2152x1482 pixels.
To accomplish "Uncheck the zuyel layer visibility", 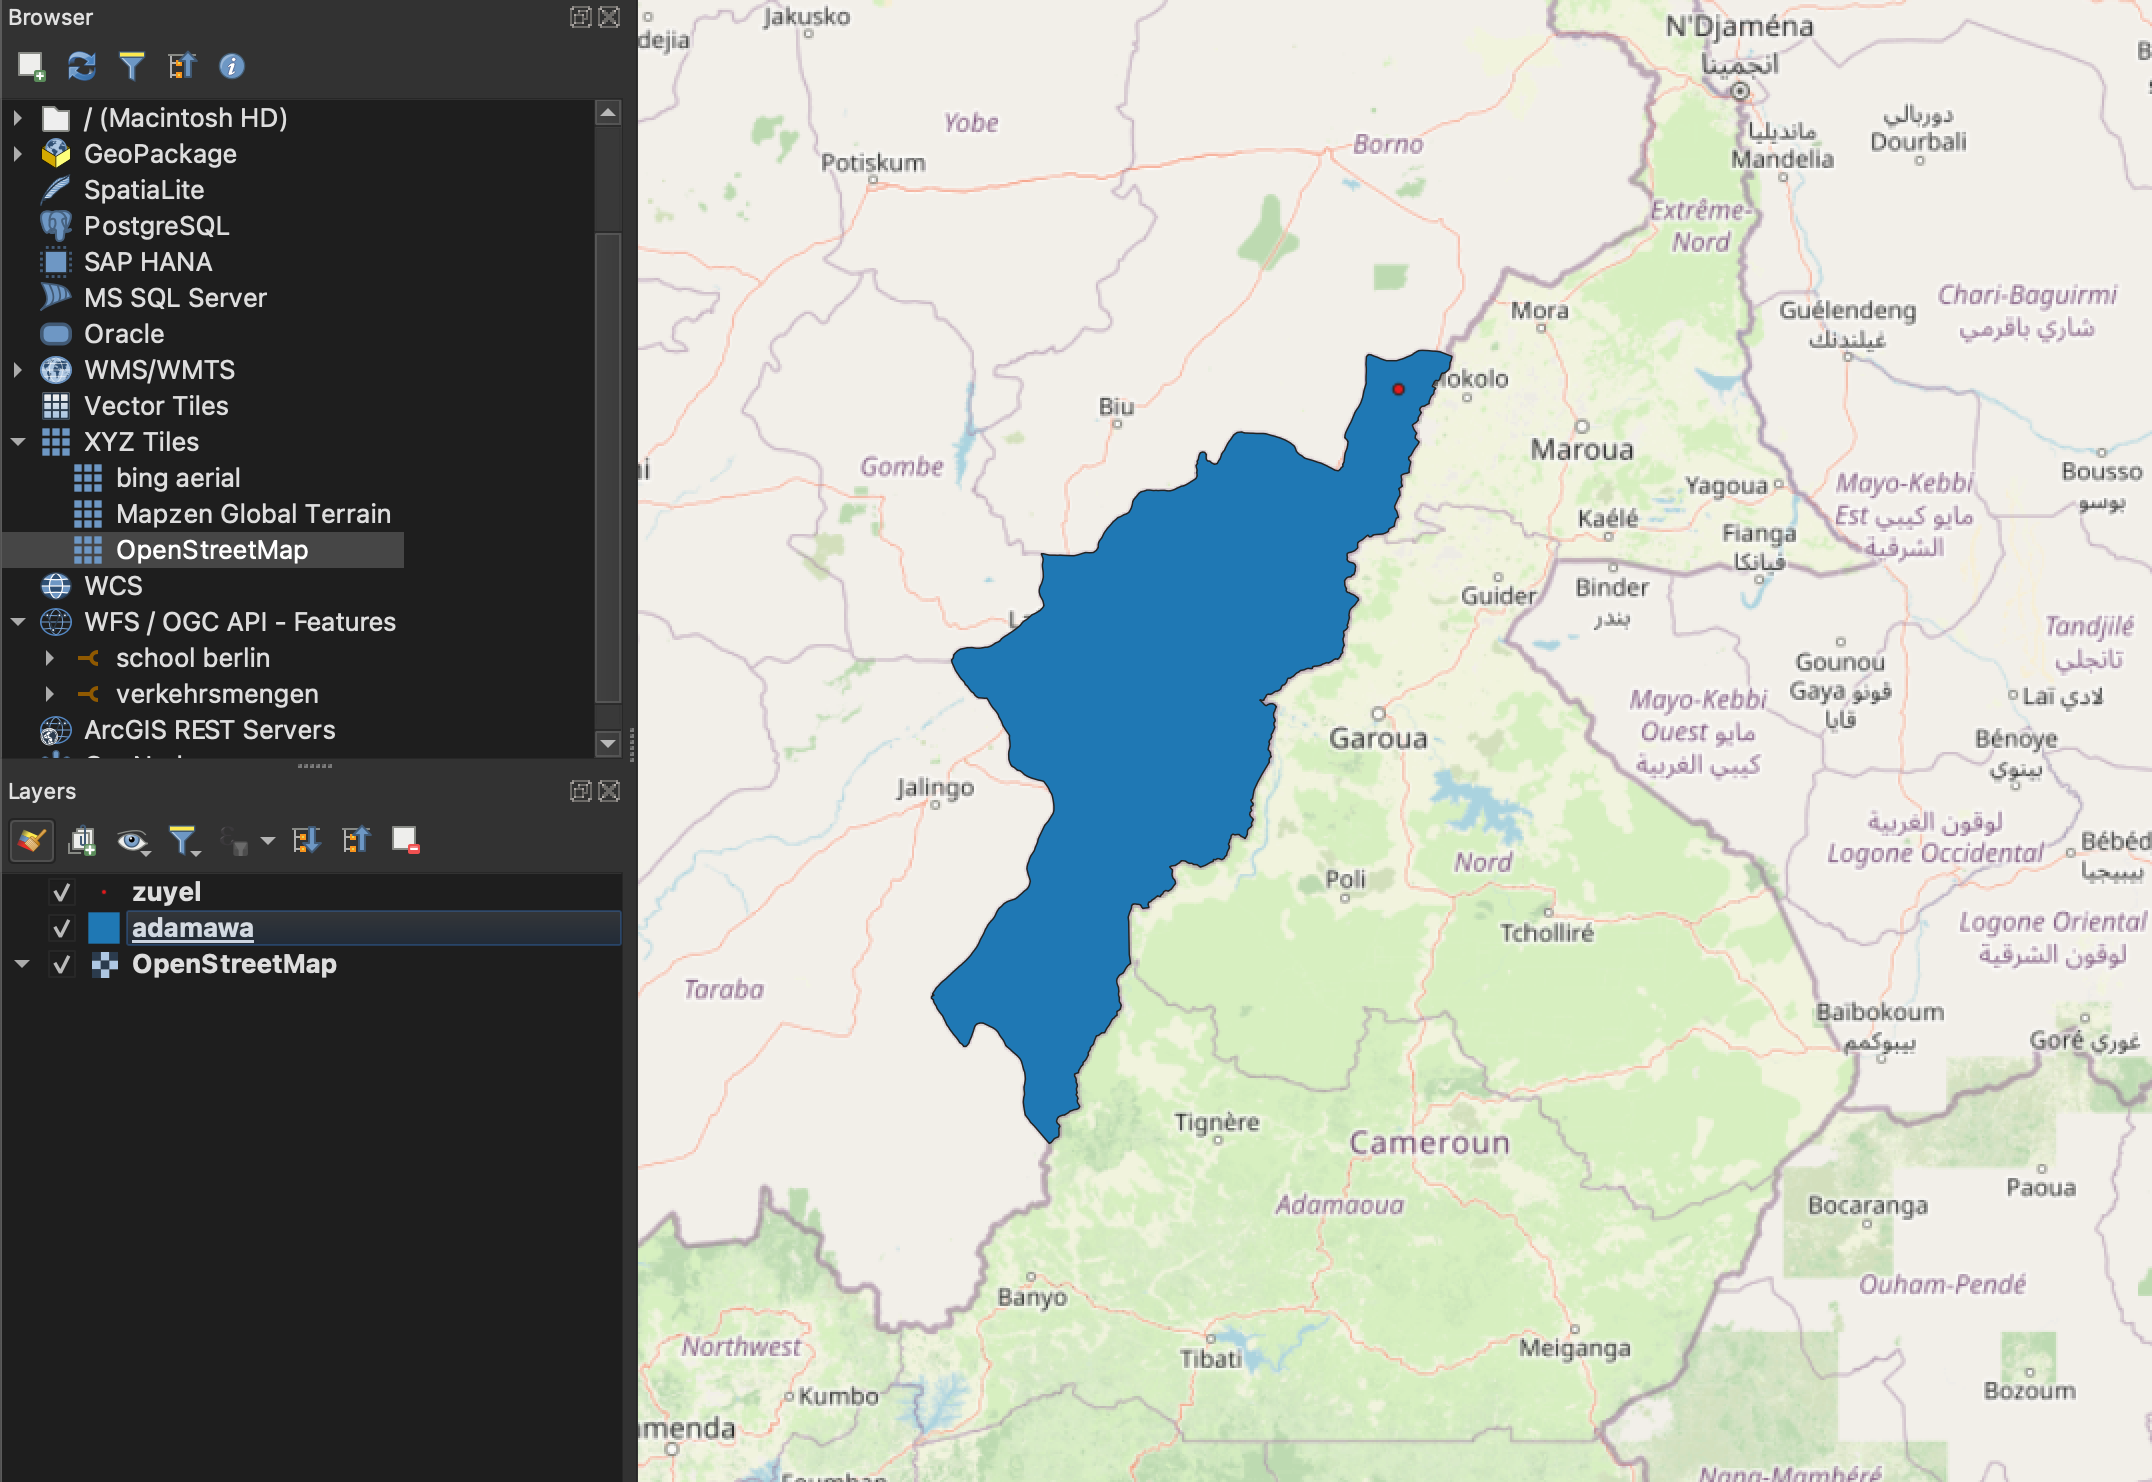I will click(61, 892).
